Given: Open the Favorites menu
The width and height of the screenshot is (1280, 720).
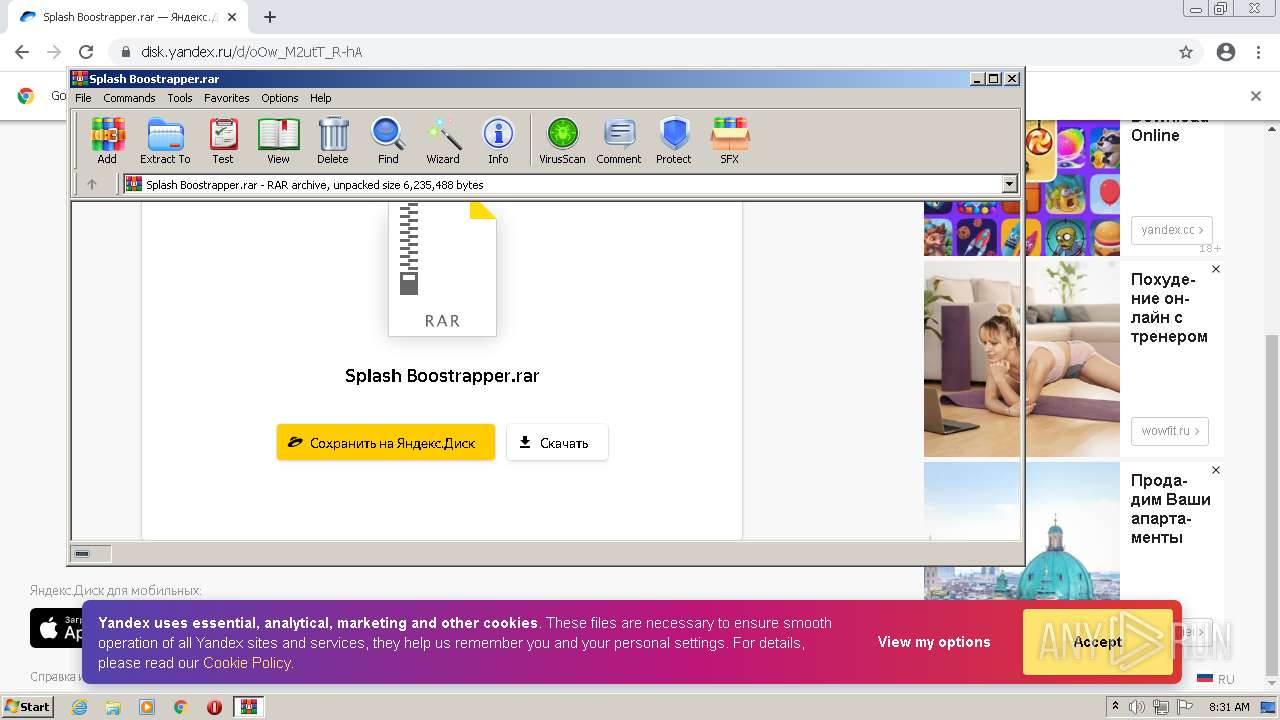Looking at the screenshot, I should 227,98.
